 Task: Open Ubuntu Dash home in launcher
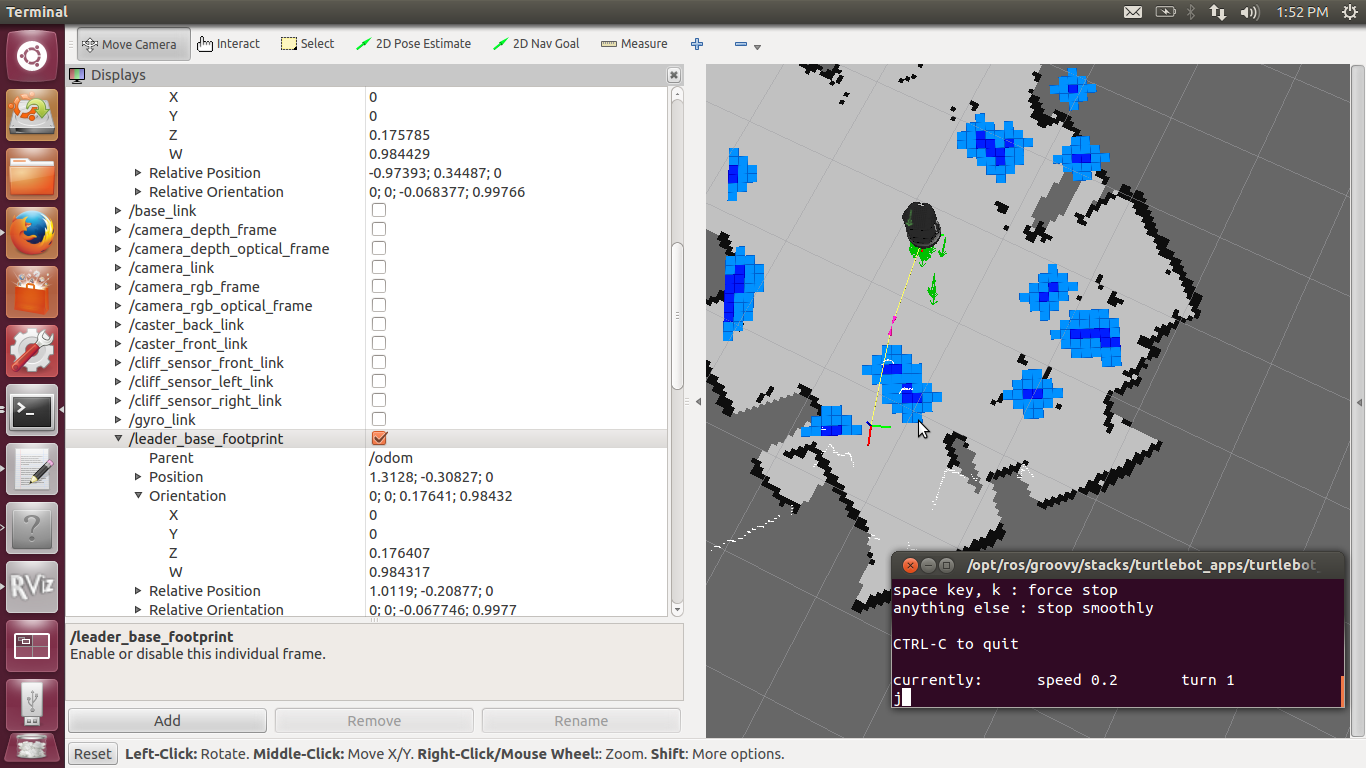32,56
